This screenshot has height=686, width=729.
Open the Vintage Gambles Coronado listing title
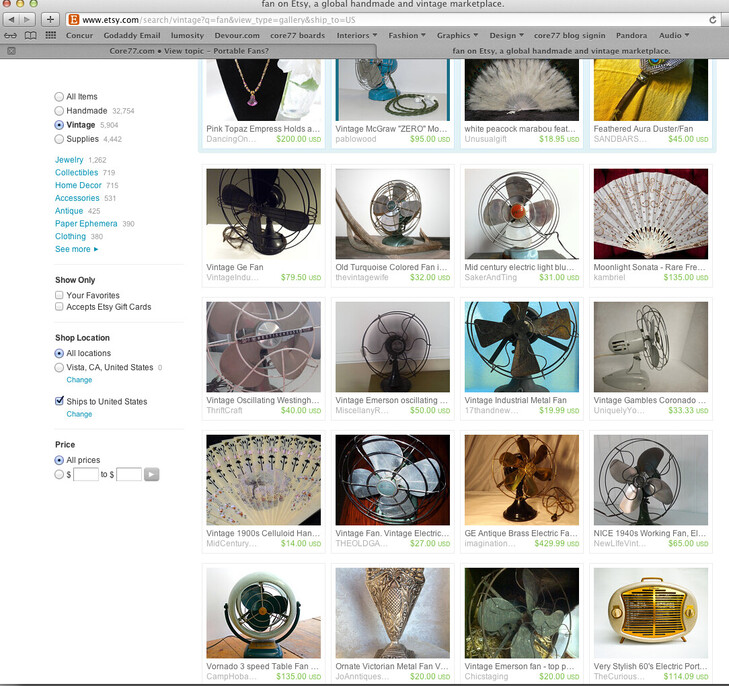(649, 400)
